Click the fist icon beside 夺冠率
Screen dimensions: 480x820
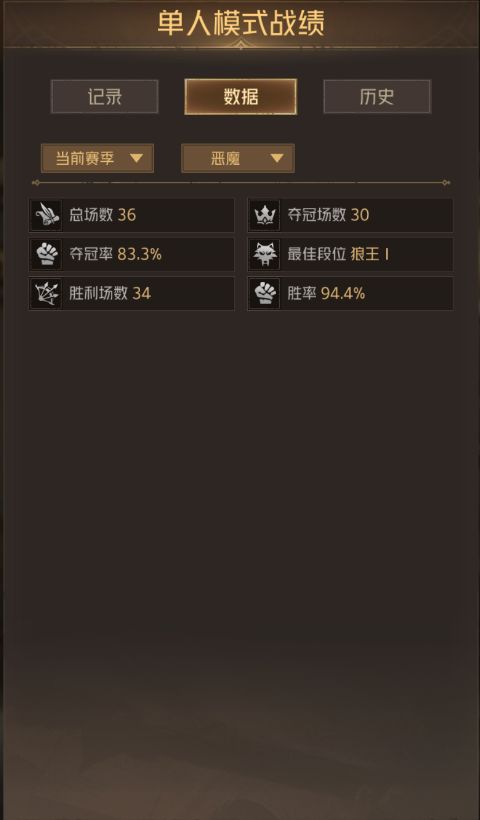(x=46, y=254)
